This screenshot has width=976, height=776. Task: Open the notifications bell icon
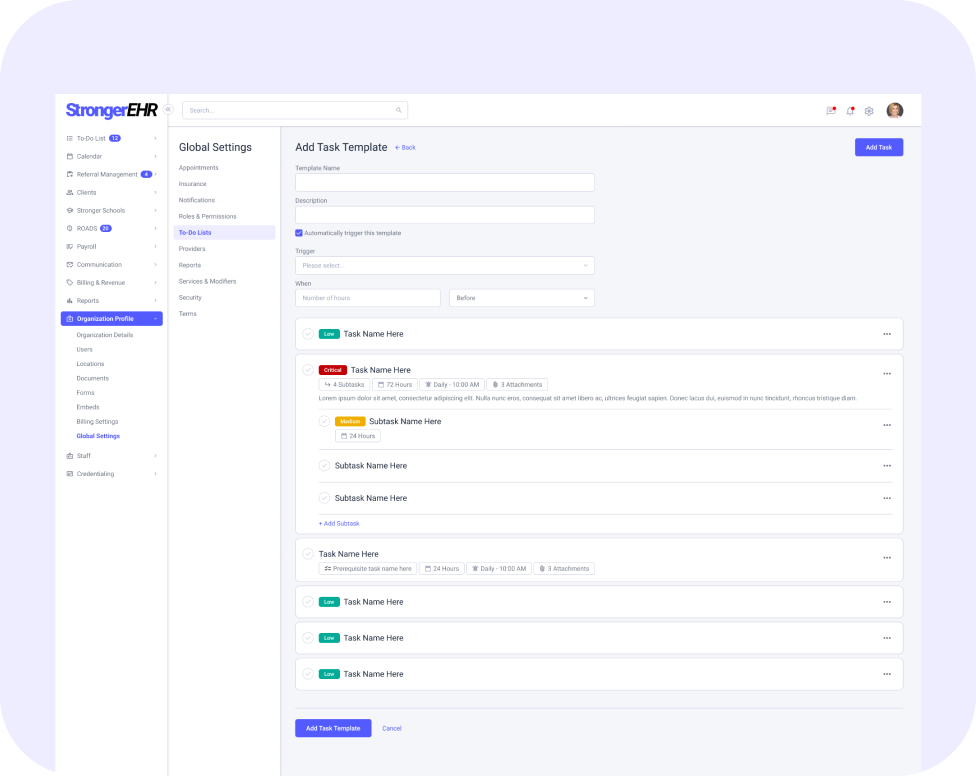coord(850,111)
